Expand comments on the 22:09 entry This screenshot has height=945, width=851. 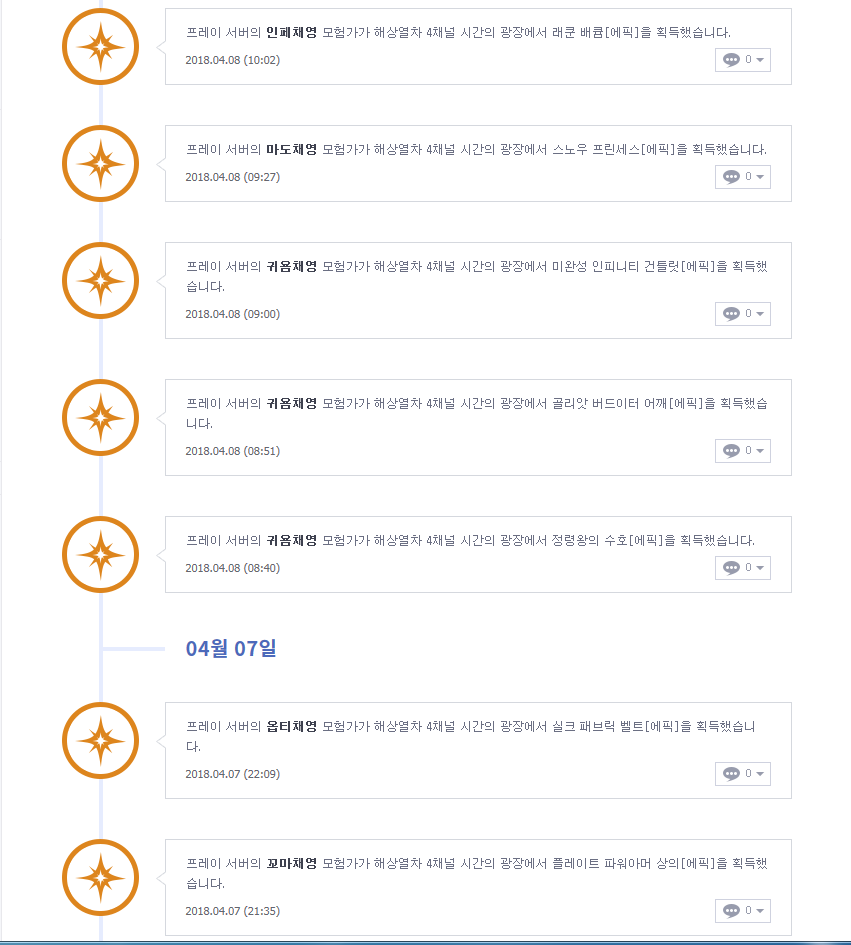point(743,774)
